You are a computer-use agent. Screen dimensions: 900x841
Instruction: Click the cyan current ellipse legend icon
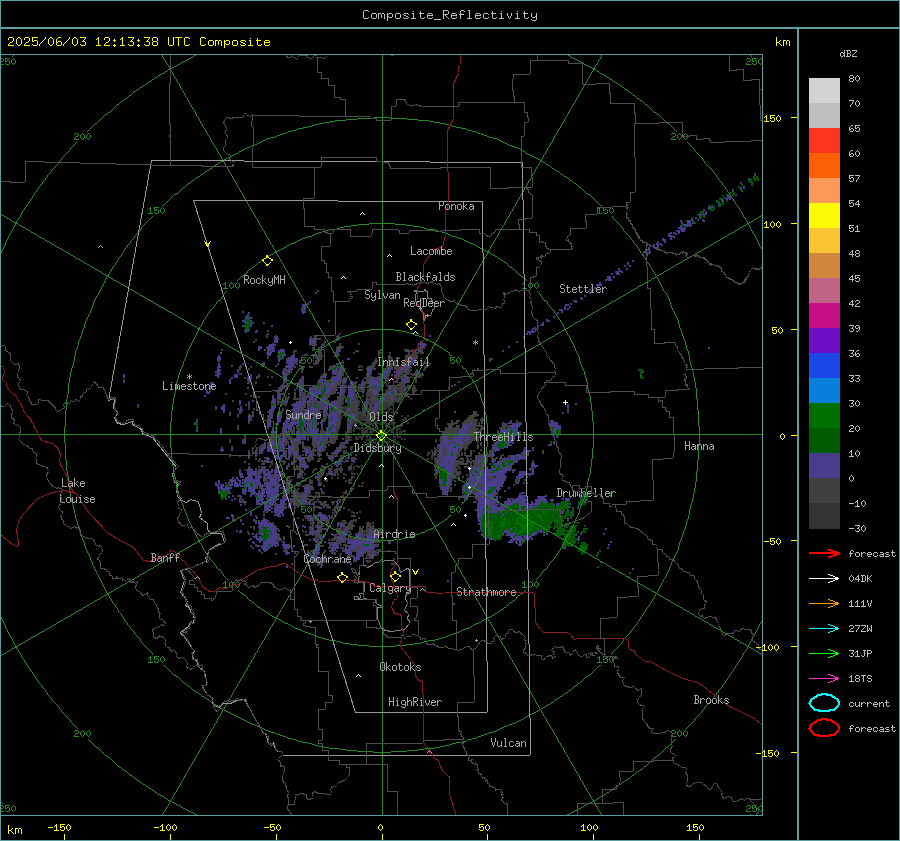click(824, 703)
